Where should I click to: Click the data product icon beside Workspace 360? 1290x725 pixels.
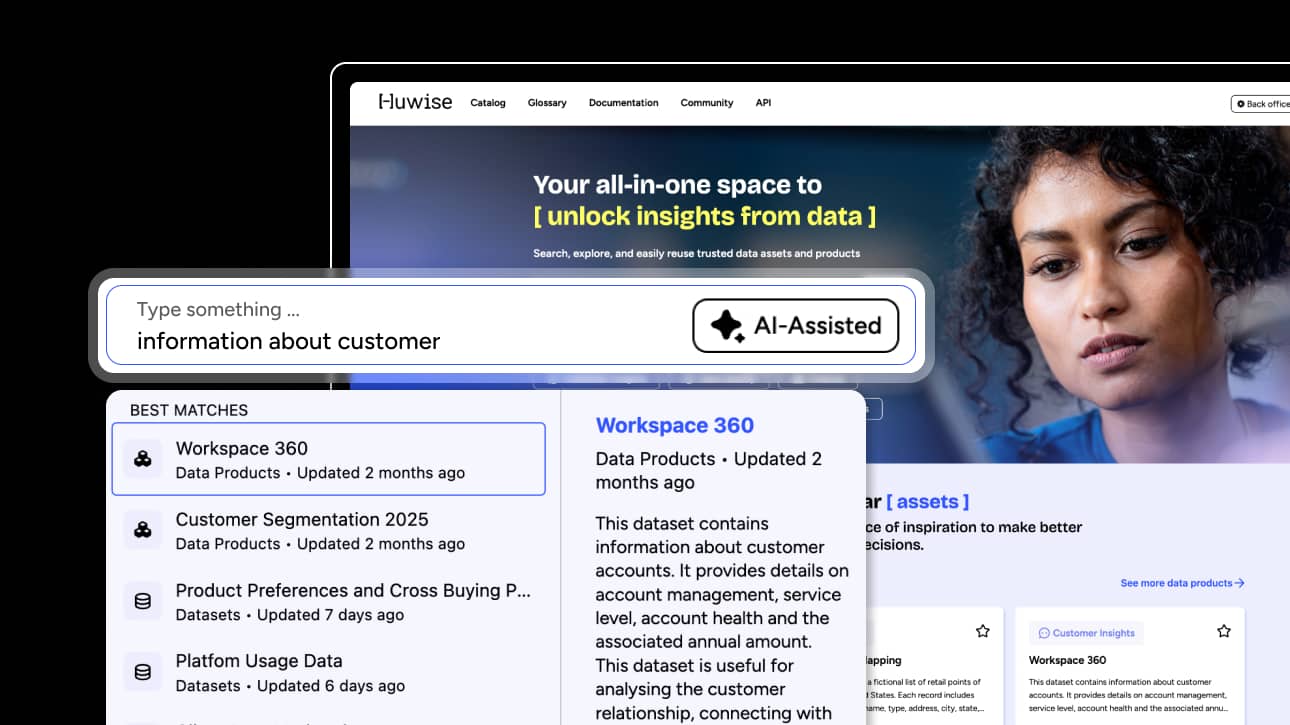143,459
